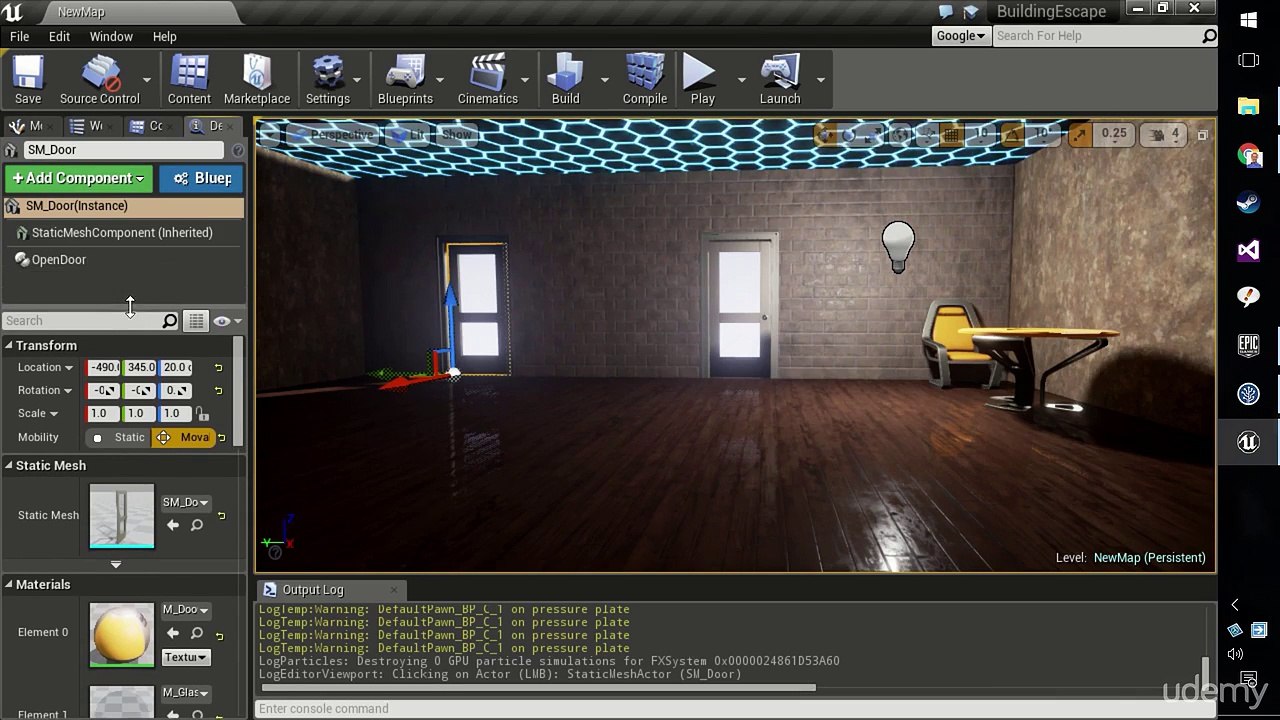Screen dimensions: 1280x720
Task: Toggle grid snapping in viewport
Action: 952,134
